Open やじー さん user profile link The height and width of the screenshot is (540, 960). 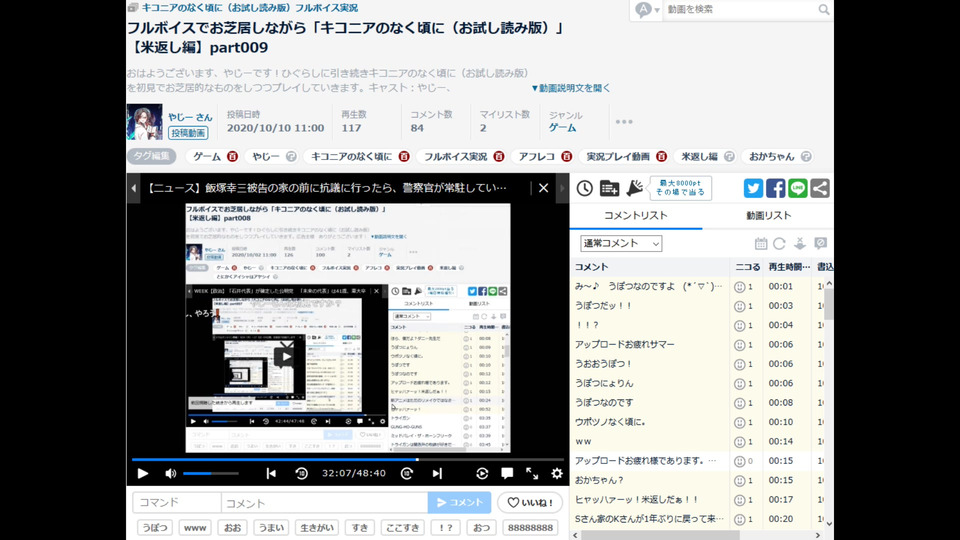tap(190, 117)
